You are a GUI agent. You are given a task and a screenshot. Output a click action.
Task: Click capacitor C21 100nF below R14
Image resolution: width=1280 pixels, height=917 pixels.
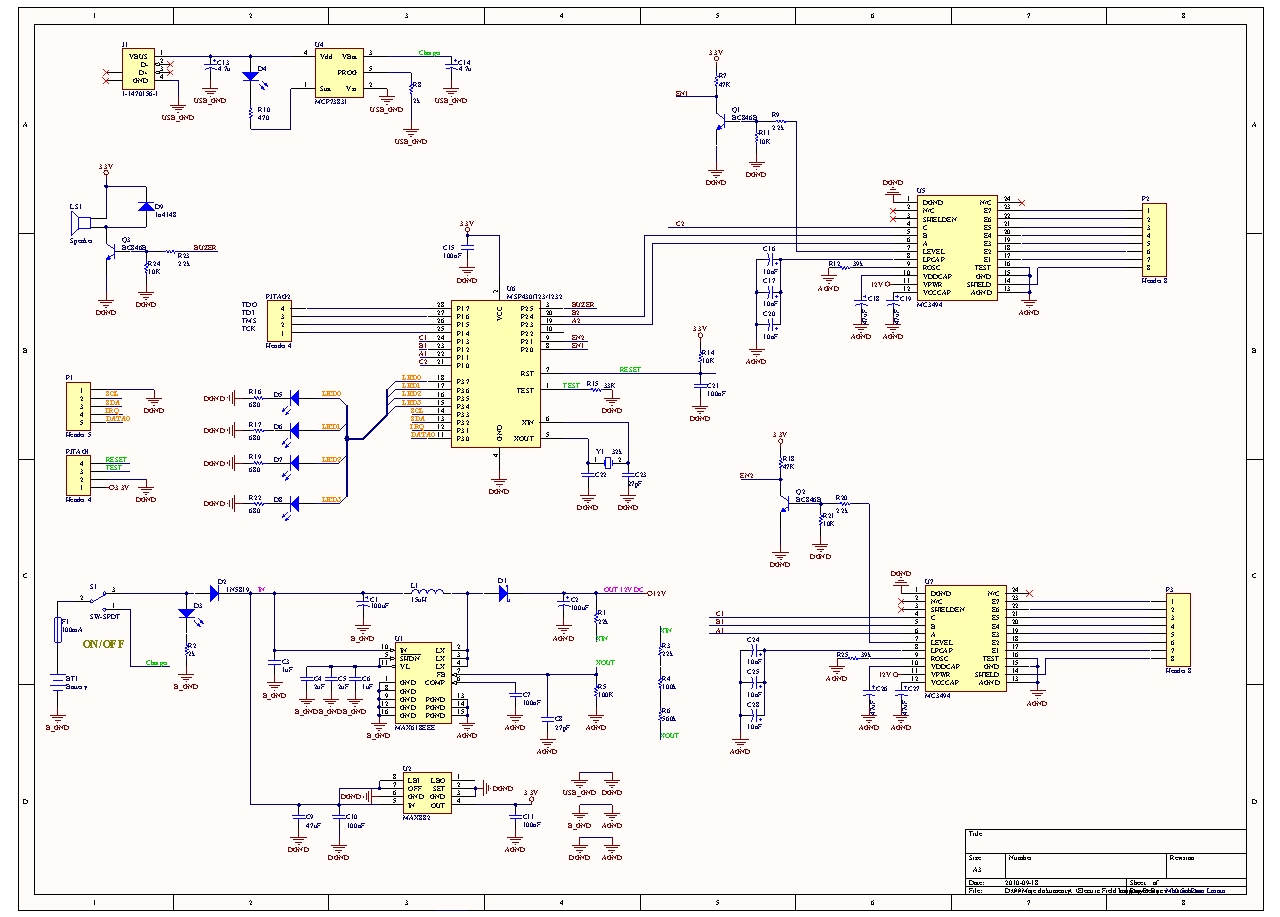(699, 386)
